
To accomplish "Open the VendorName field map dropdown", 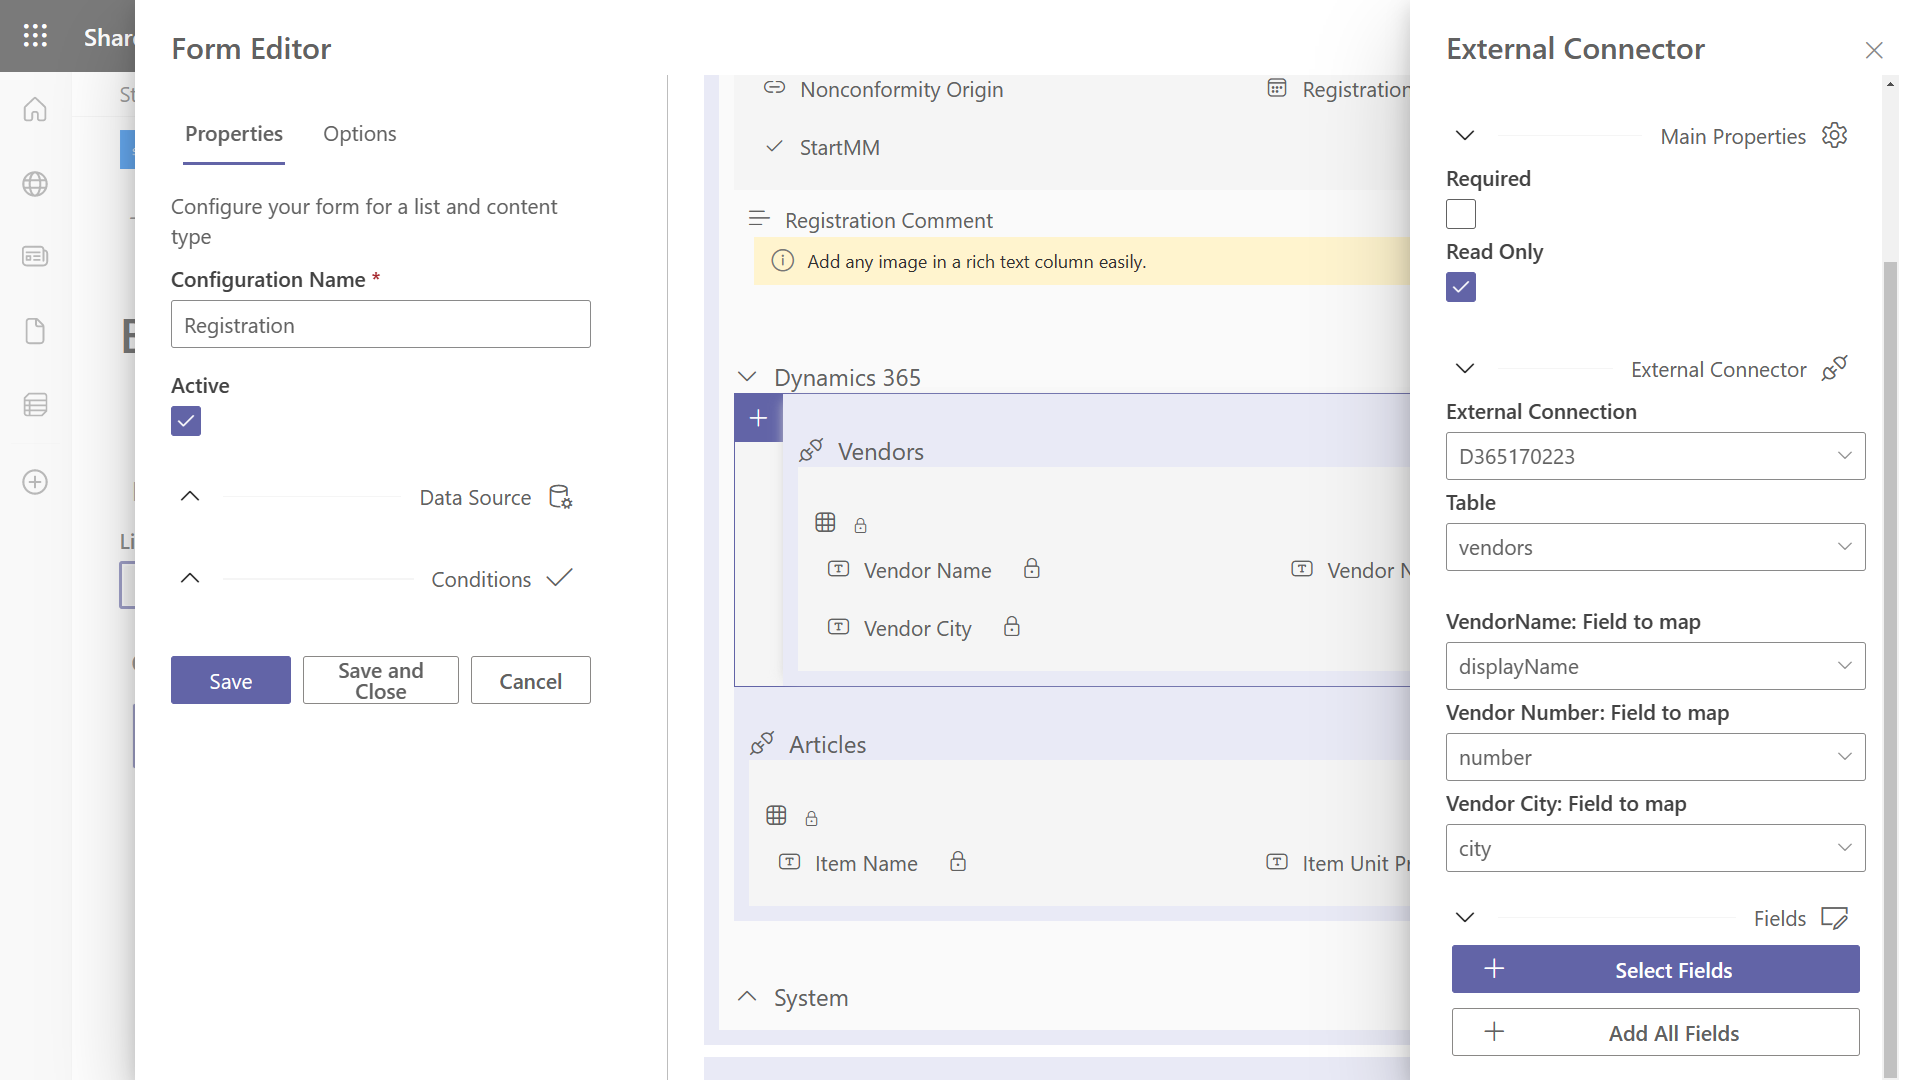I will (1655, 666).
